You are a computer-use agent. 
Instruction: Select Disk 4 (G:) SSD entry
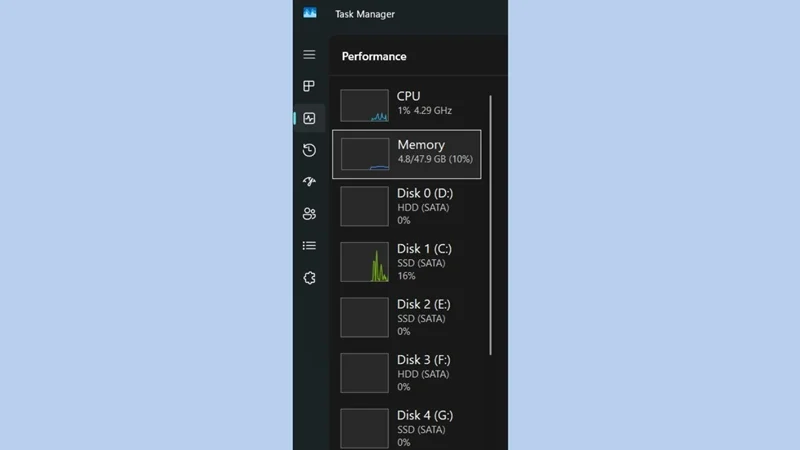coord(407,428)
